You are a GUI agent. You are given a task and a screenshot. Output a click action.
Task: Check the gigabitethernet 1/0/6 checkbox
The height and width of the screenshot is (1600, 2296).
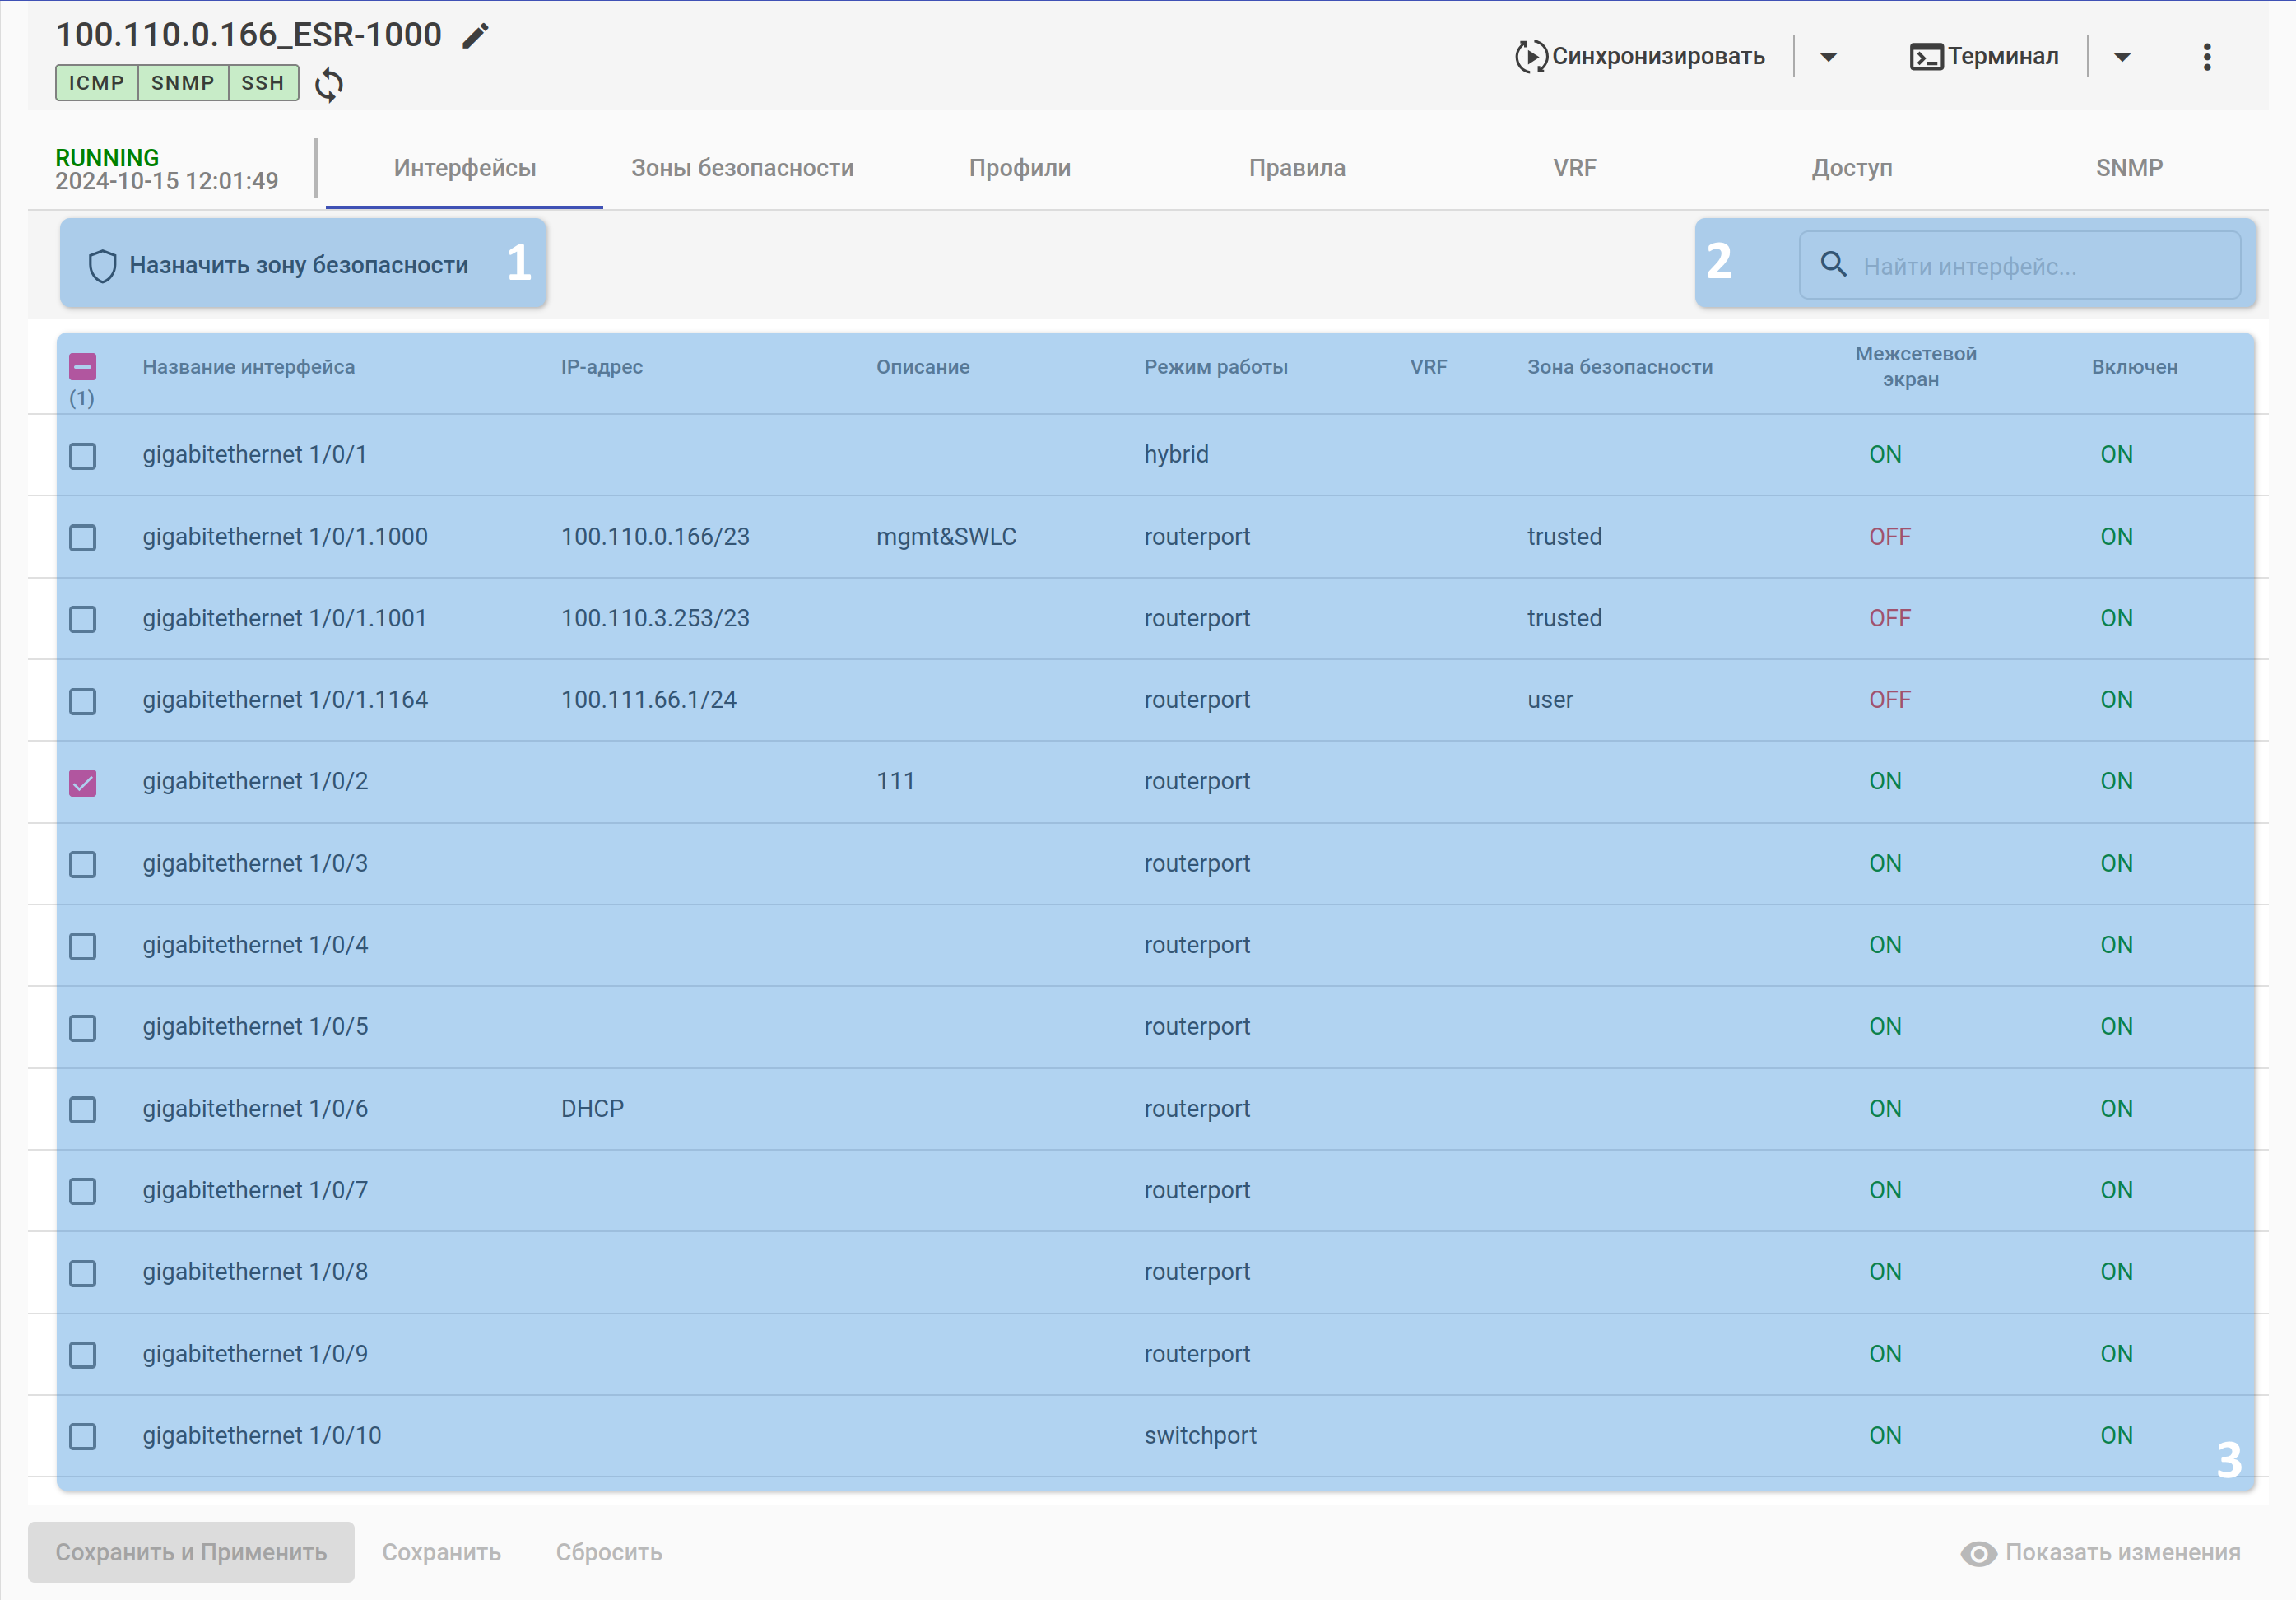(83, 1109)
